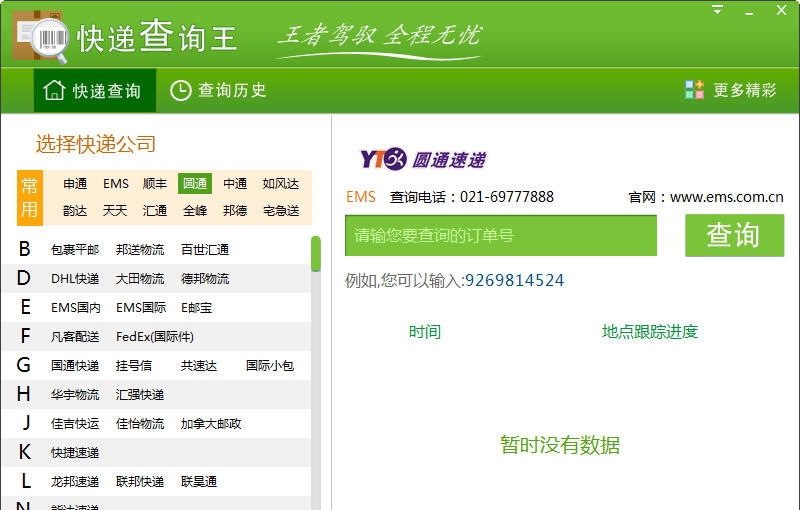Close the 快递查询王 window

click(x=781, y=10)
